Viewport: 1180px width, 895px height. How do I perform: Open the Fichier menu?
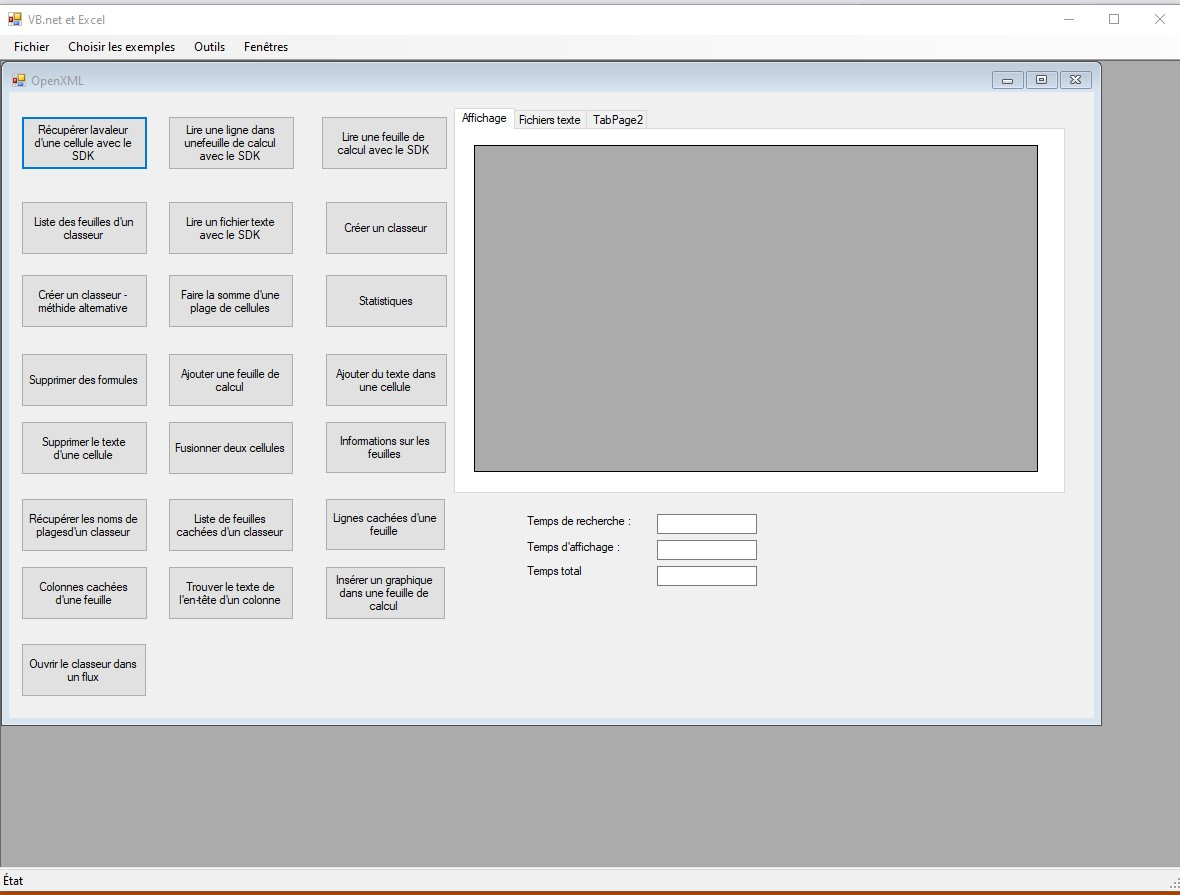(32, 47)
